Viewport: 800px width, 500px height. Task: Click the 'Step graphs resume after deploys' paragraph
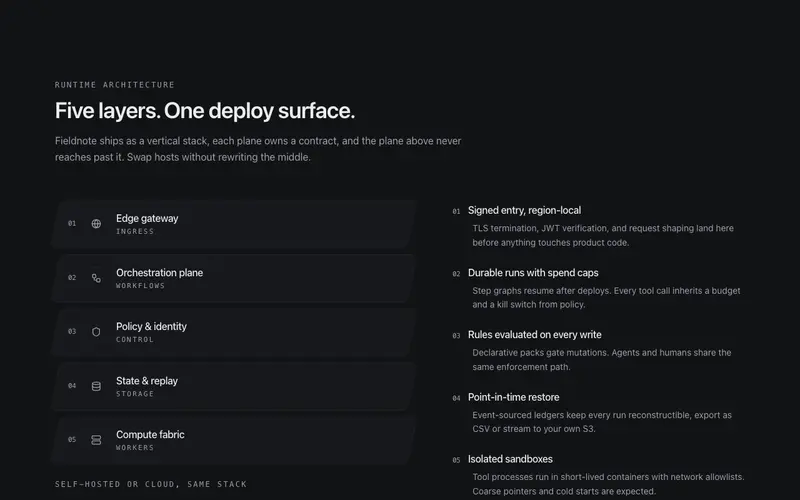point(606,297)
